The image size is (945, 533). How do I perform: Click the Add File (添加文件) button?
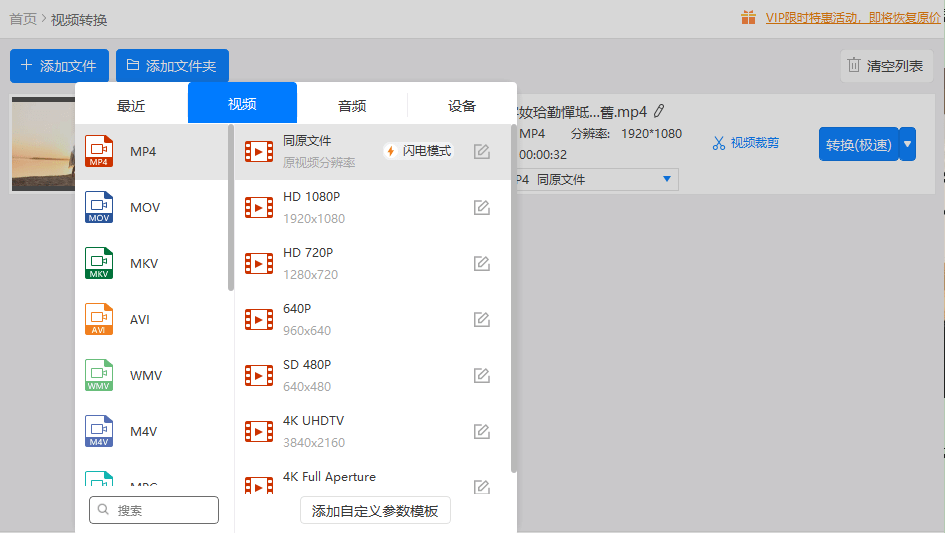tap(58, 66)
